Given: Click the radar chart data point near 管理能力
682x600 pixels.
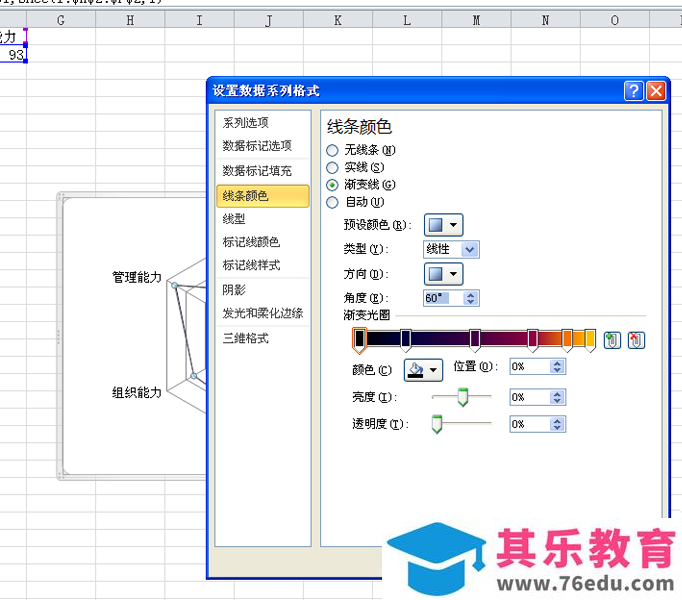Looking at the screenshot, I should [174, 285].
